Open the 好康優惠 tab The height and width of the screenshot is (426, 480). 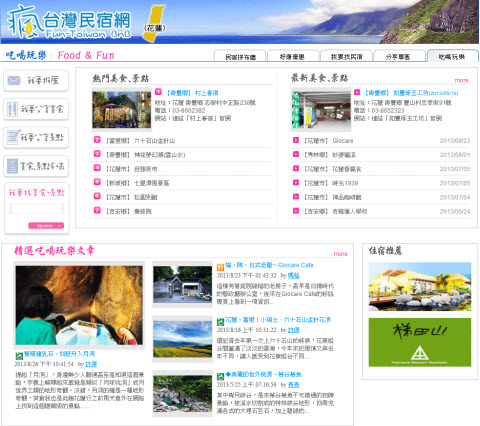tap(292, 56)
